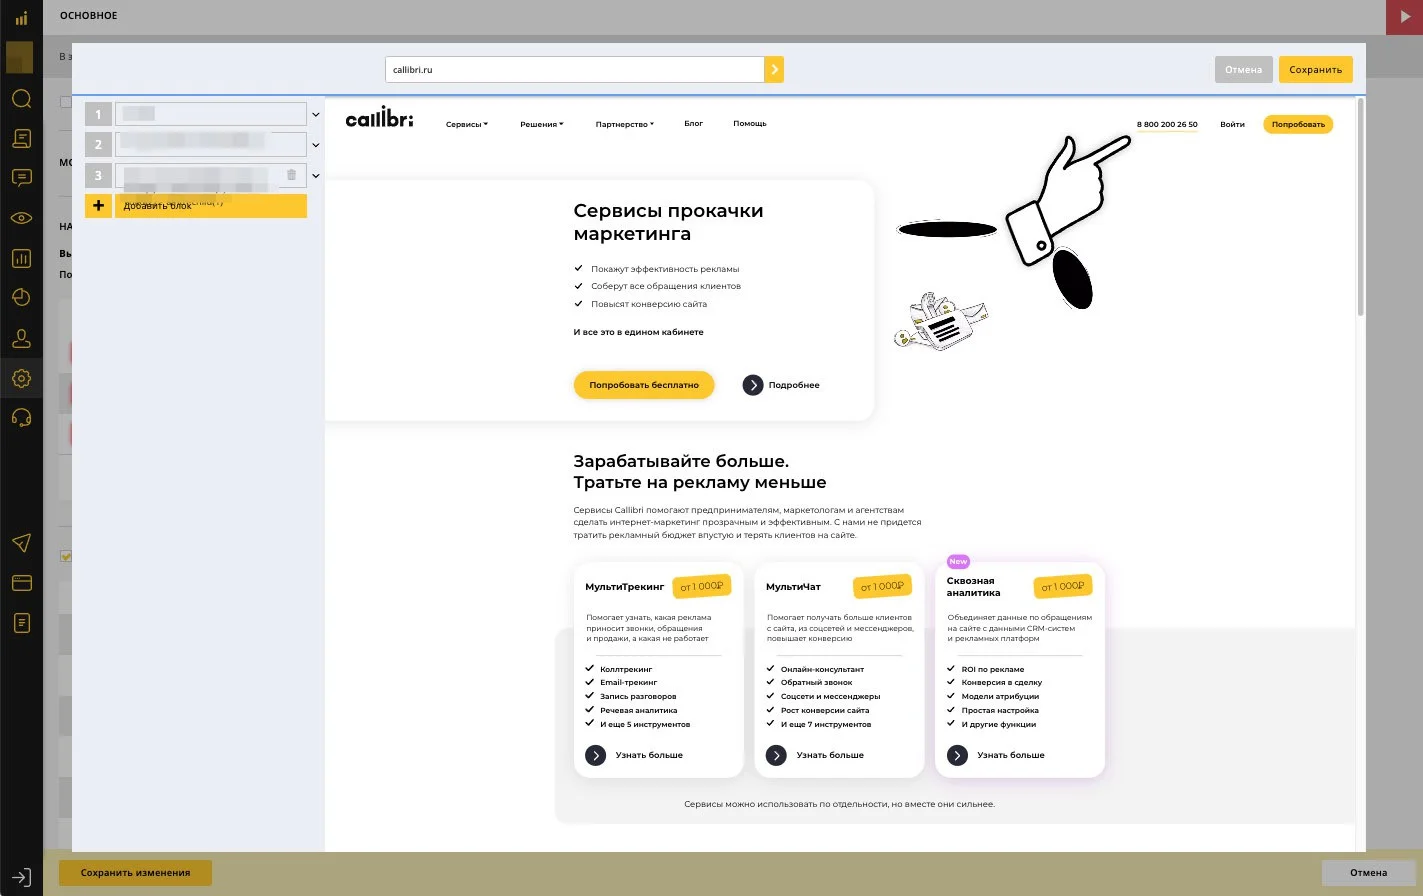Open the chat message icon in sidebar

pos(21,178)
